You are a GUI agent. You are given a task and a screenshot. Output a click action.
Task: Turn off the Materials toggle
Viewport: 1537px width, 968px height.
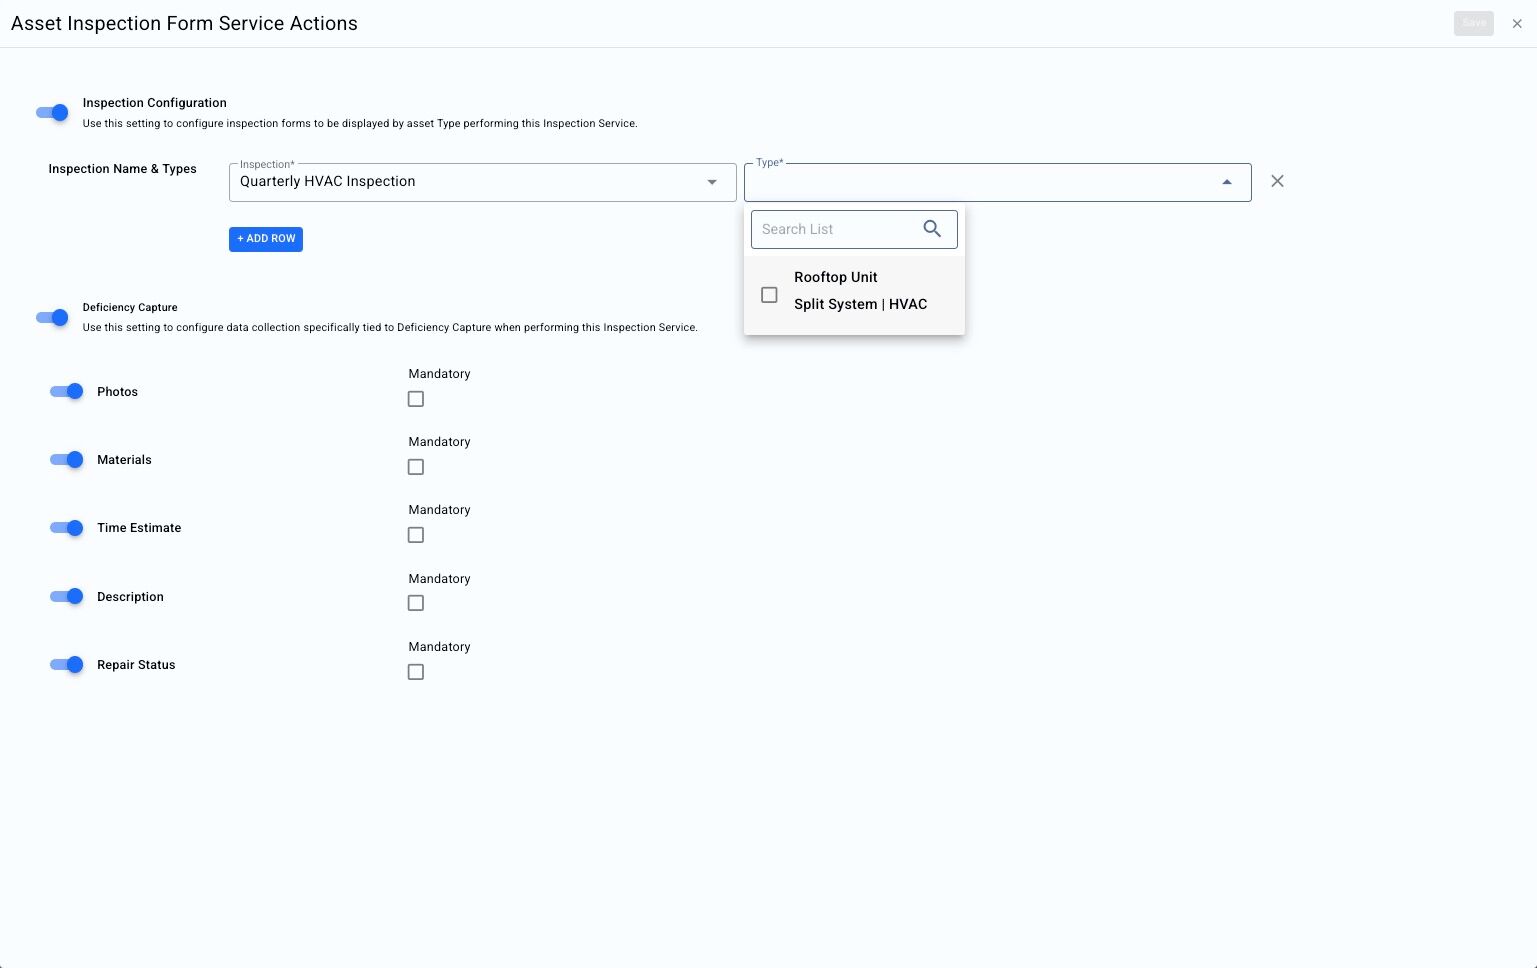coord(67,459)
